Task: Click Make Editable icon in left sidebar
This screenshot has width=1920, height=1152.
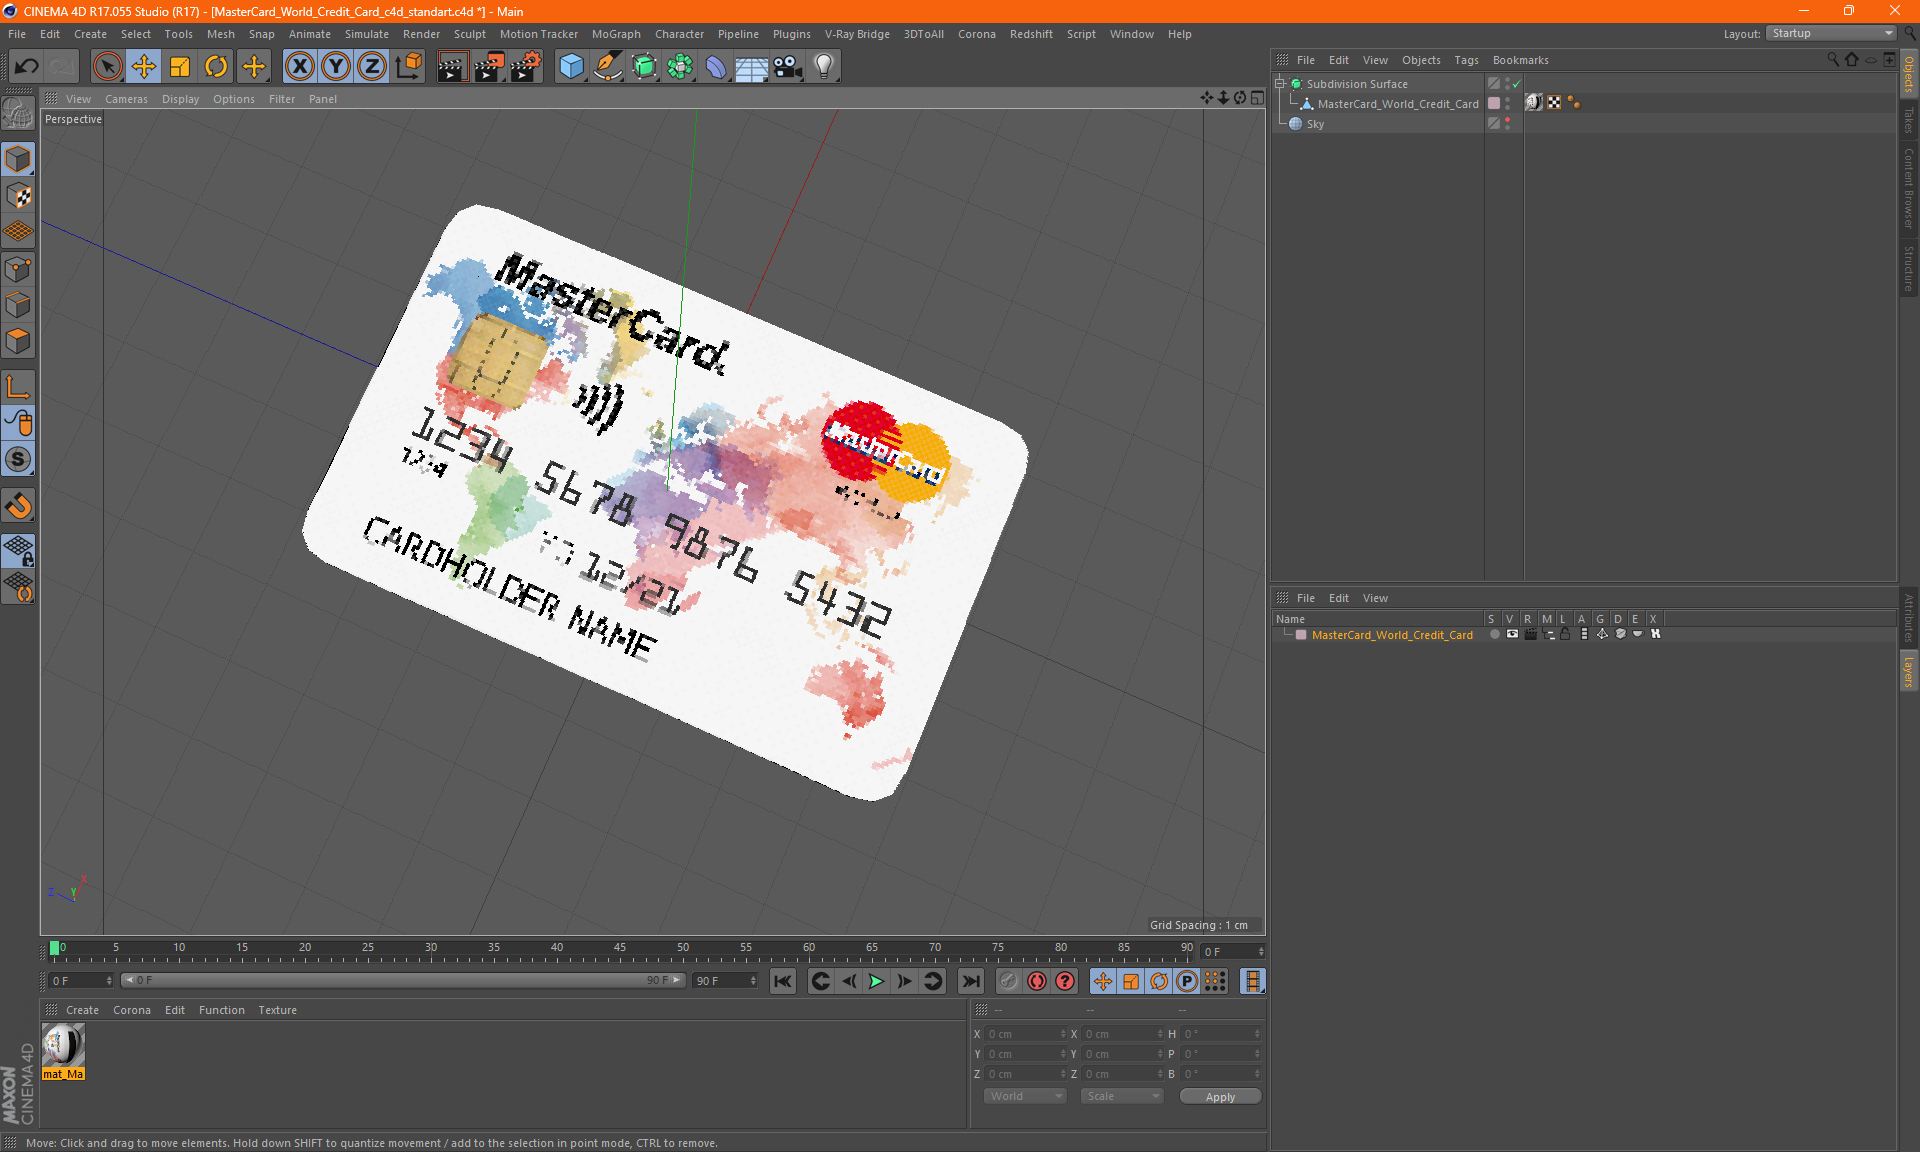Action: pyautogui.click(x=18, y=114)
